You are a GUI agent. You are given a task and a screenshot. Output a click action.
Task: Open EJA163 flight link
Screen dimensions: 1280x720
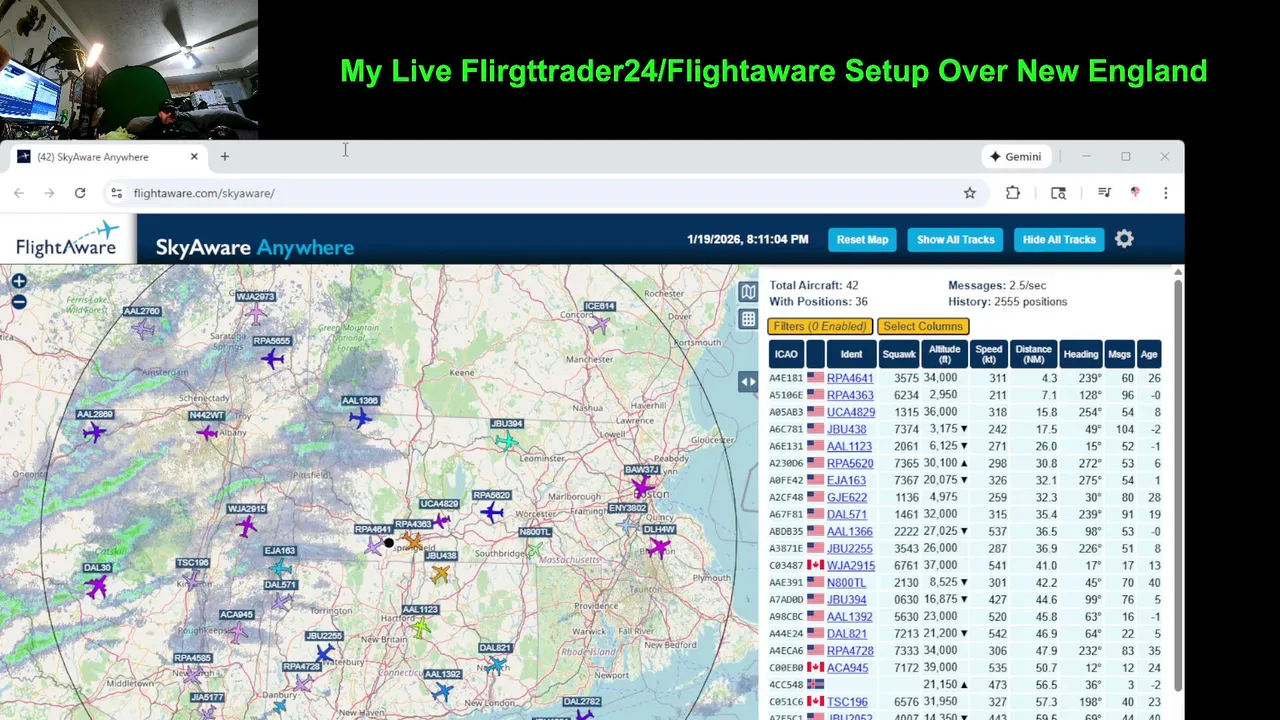point(846,480)
